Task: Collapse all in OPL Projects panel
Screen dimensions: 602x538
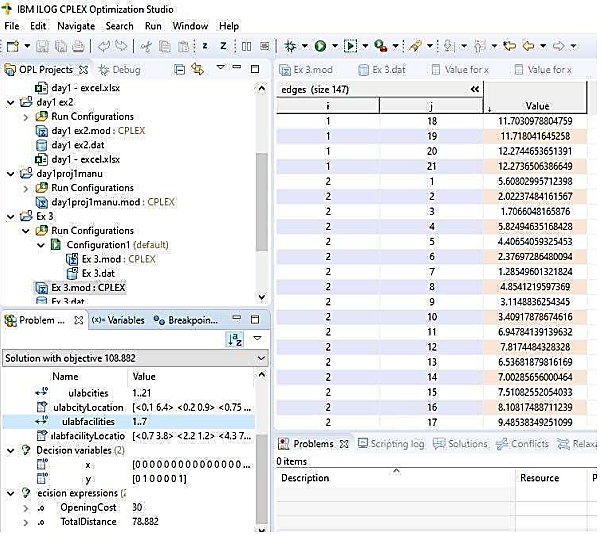Action: (x=179, y=70)
